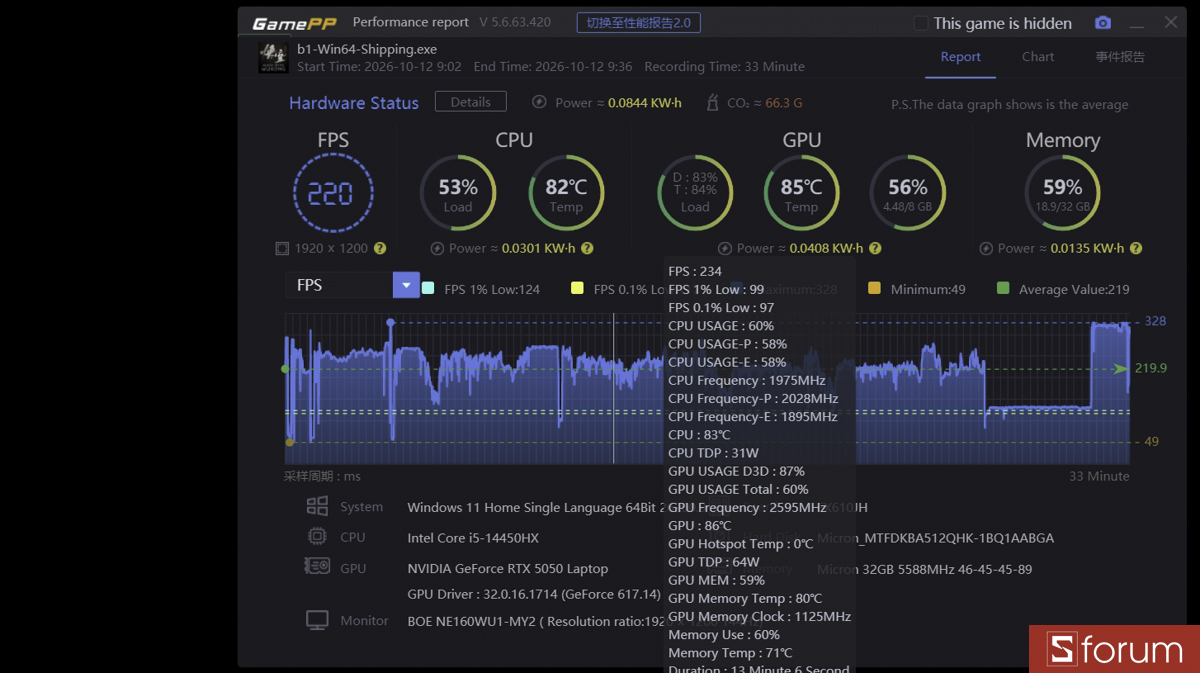This screenshot has width=1200, height=673.
Task: Click the CPU chip icon in hardware list
Action: click(317, 536)
